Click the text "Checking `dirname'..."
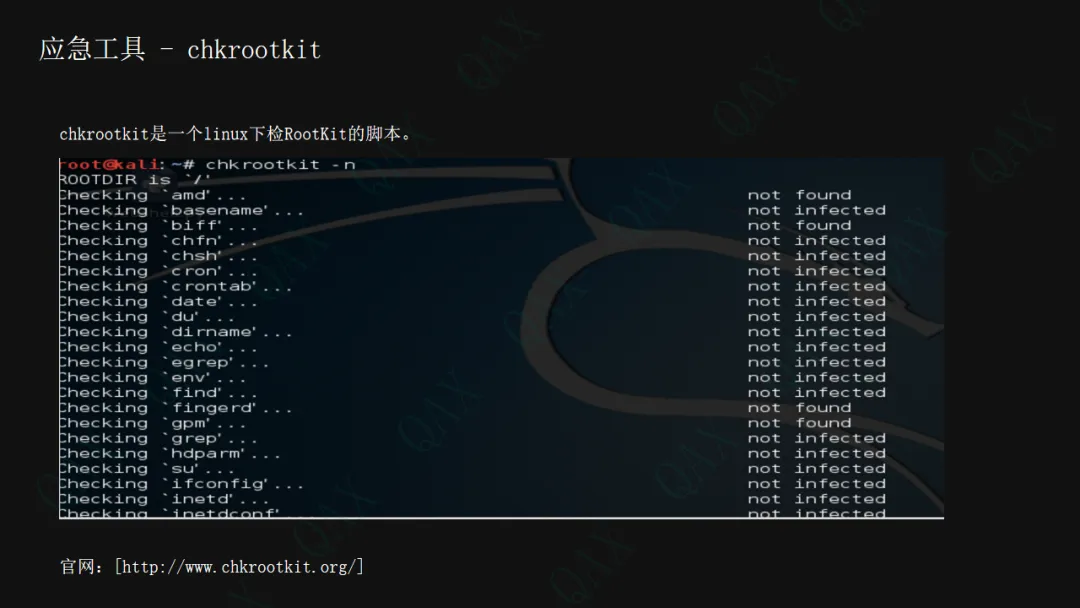Viewport: 1080px width, 608px height. click(x=176, y=332)
